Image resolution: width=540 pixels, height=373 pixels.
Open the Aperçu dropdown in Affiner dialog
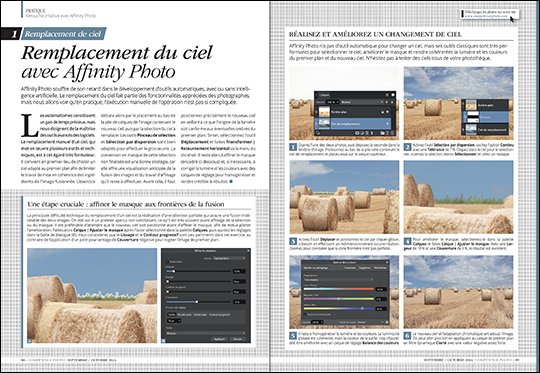pos(229,258)
